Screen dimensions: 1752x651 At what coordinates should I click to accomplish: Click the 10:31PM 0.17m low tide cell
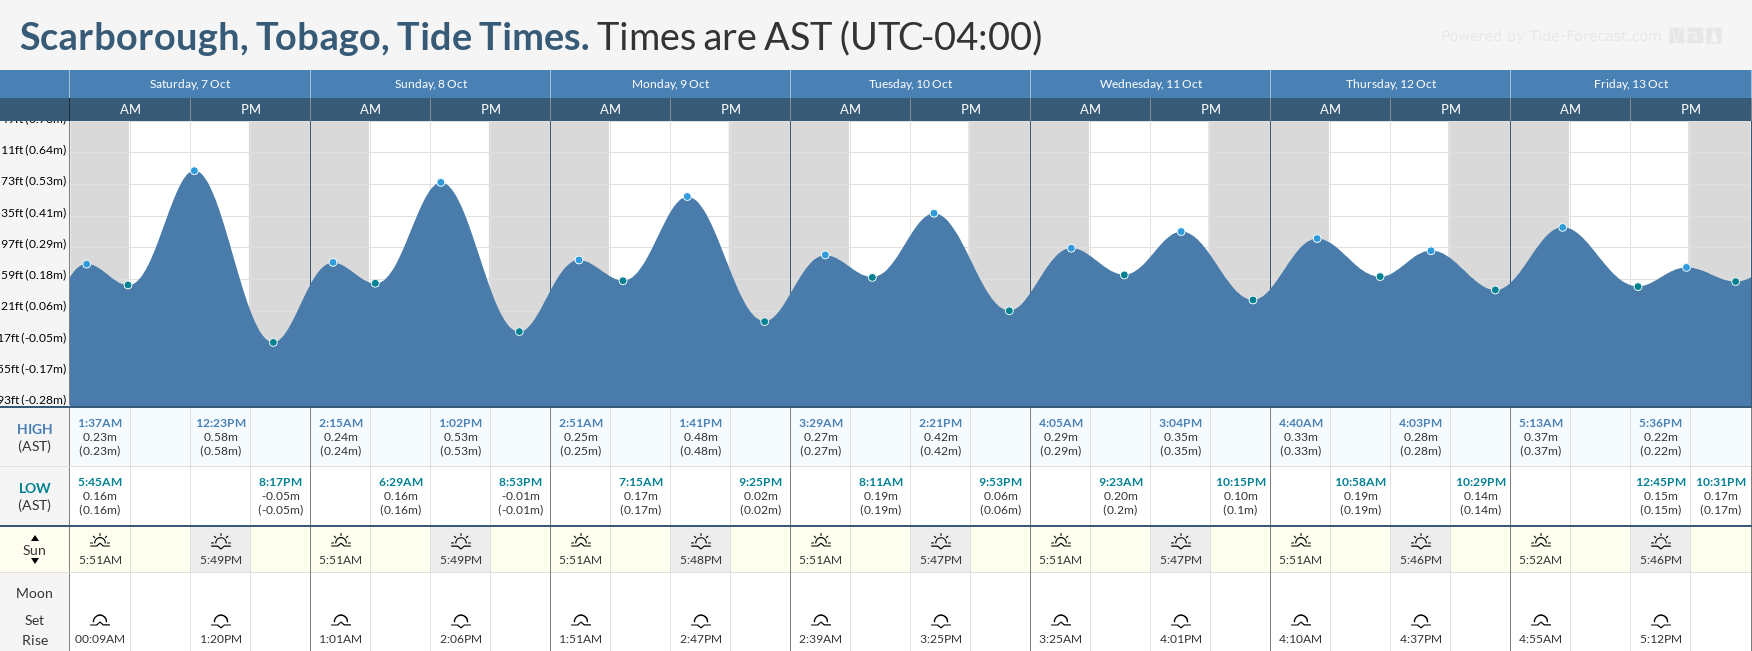pos(1721,496)
